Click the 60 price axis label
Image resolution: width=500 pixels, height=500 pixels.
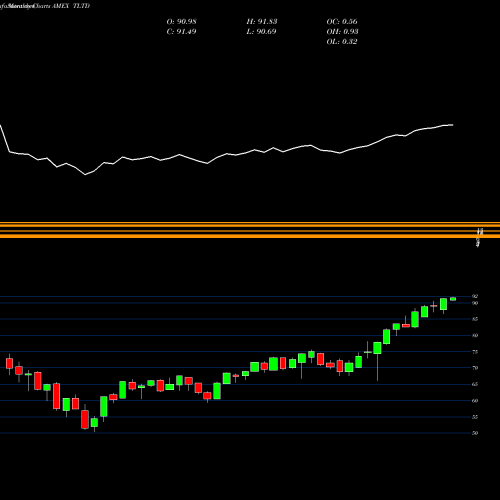(475, 401)
